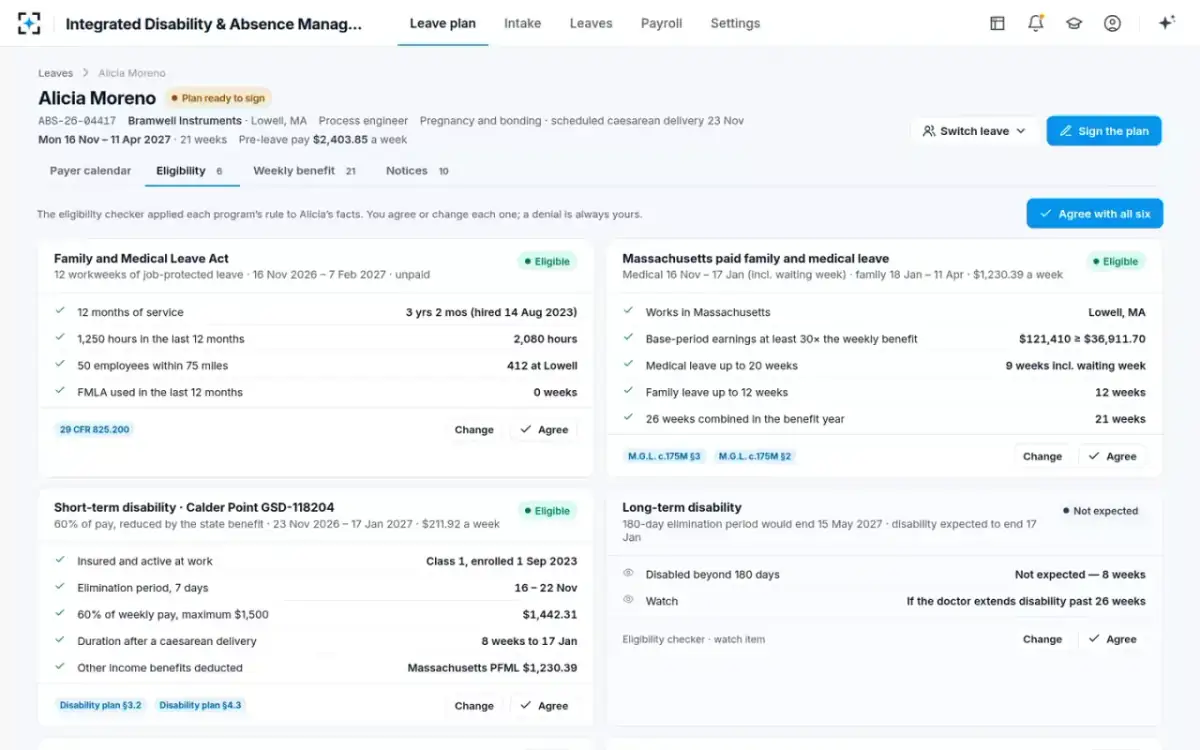Open the user account profile icon
Screen dimensions: 1200x750
coord(1112,23)
